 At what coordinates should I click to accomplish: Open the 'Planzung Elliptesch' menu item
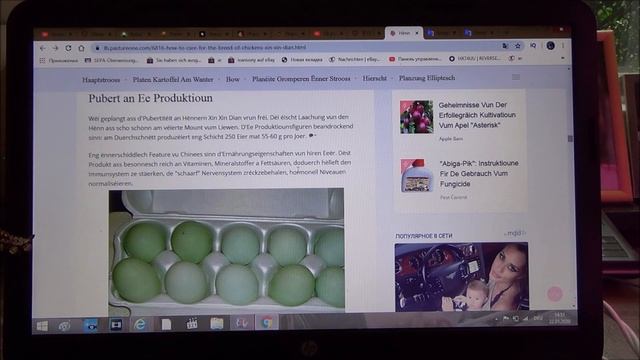(x=427, y=78)
